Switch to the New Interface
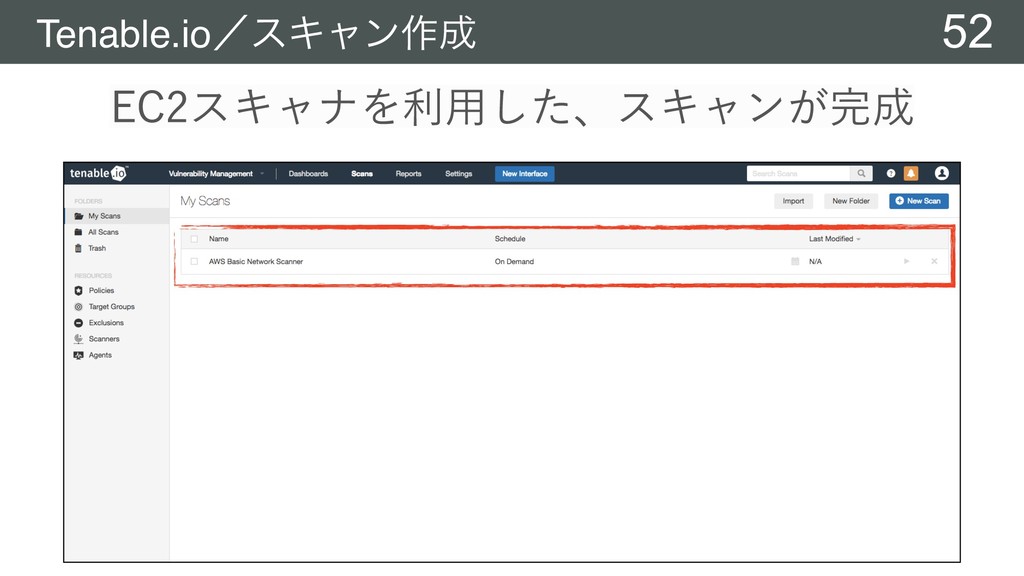This screenshot has width=1024, height=576. point(524,174)
